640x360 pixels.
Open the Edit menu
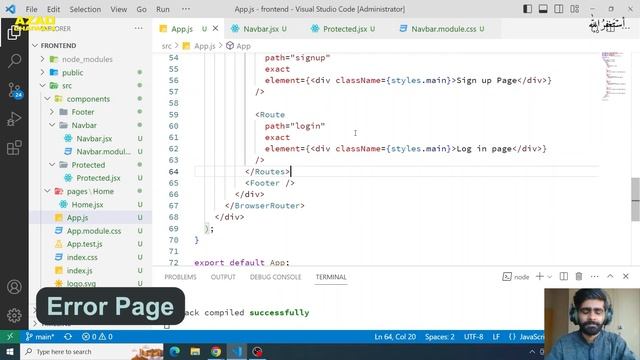click(x=53, y=9)
